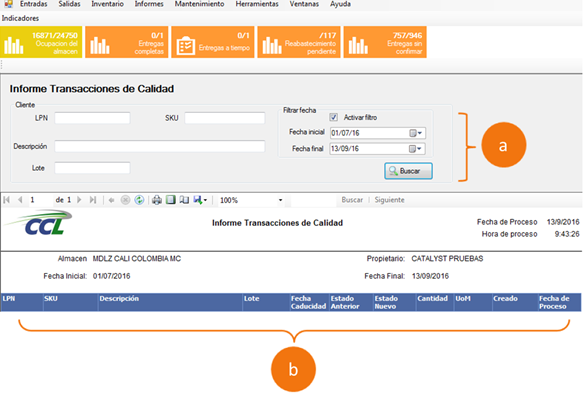Open the Informes menu
This screenshot has width=586, height=393.
(x=149, y=4)
